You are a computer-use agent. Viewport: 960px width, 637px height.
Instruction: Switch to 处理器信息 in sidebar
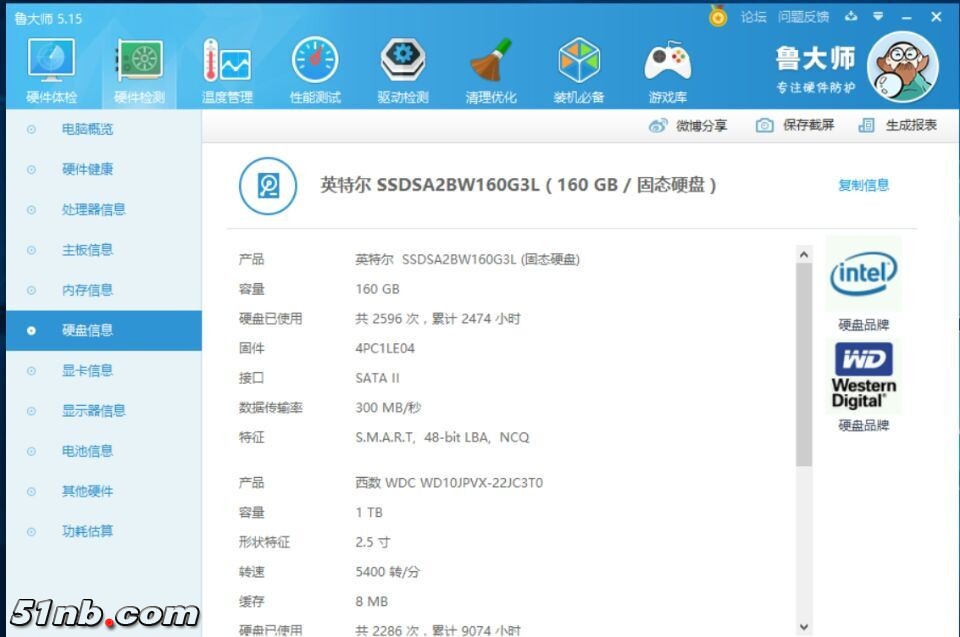tap(93, 210)
